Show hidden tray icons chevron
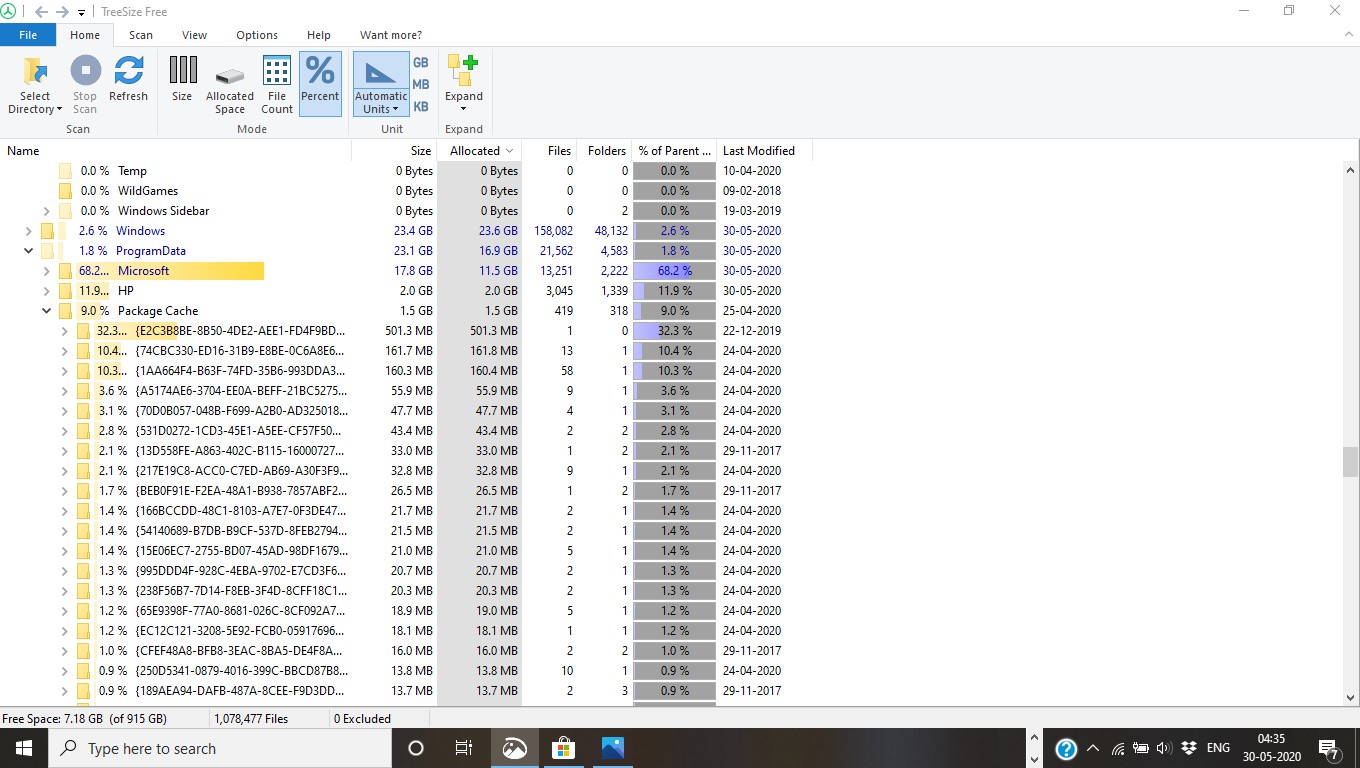The height and width of the screenshot is (768, 1360). [x=1093, y=748]
